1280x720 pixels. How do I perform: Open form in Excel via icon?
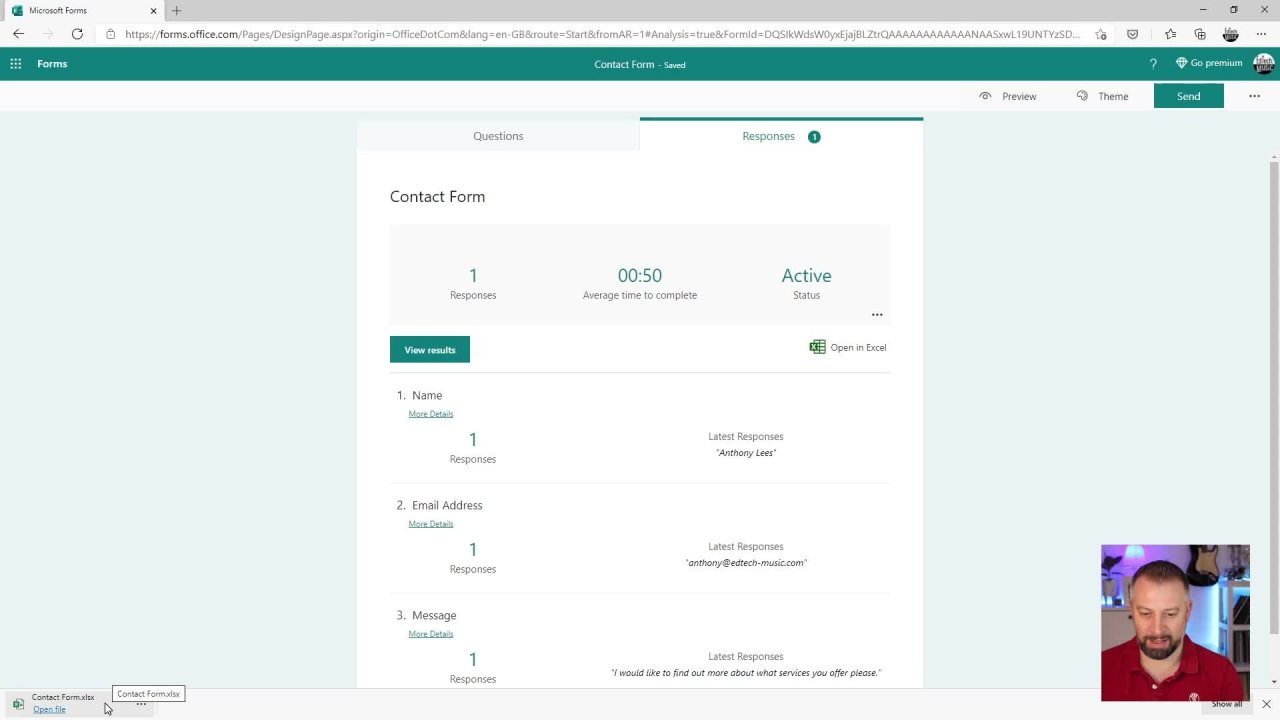point(817,347)
